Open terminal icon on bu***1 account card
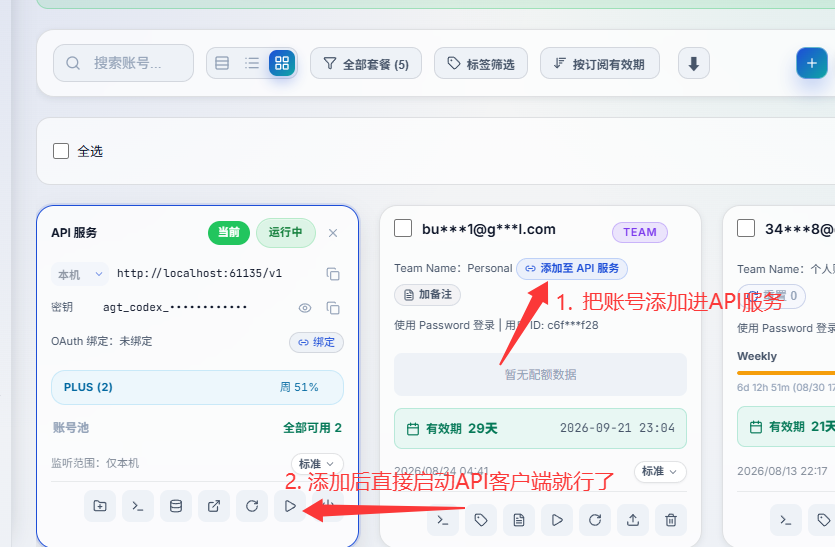 click(443, 520)
